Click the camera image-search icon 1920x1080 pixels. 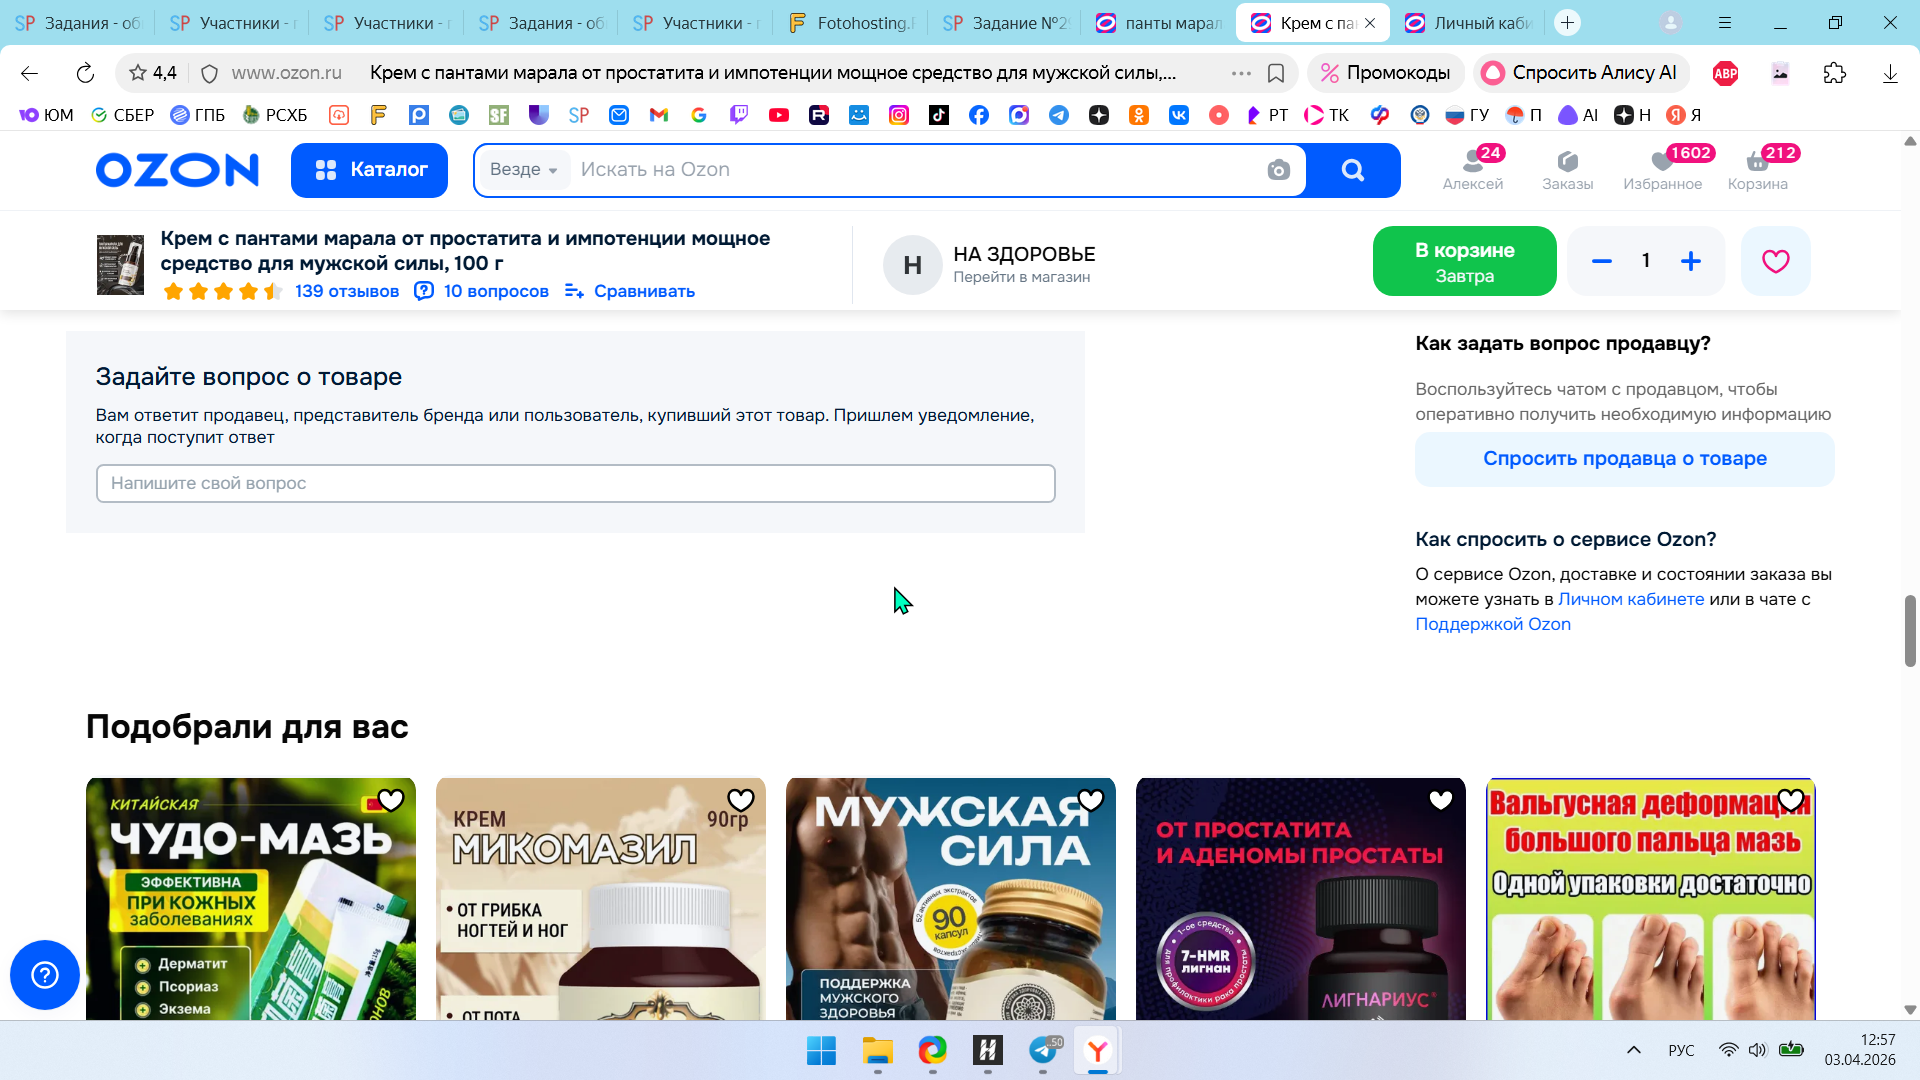(1278, 170)
